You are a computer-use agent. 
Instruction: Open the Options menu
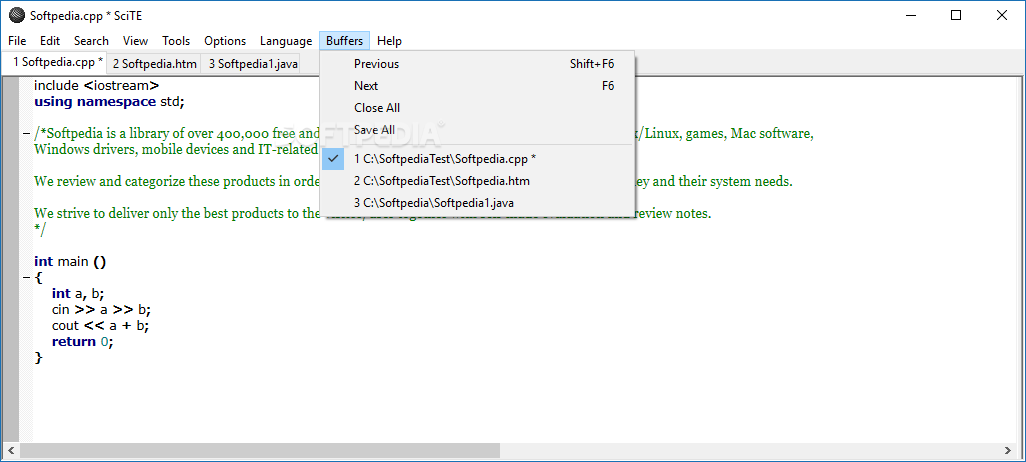point(225,41)
